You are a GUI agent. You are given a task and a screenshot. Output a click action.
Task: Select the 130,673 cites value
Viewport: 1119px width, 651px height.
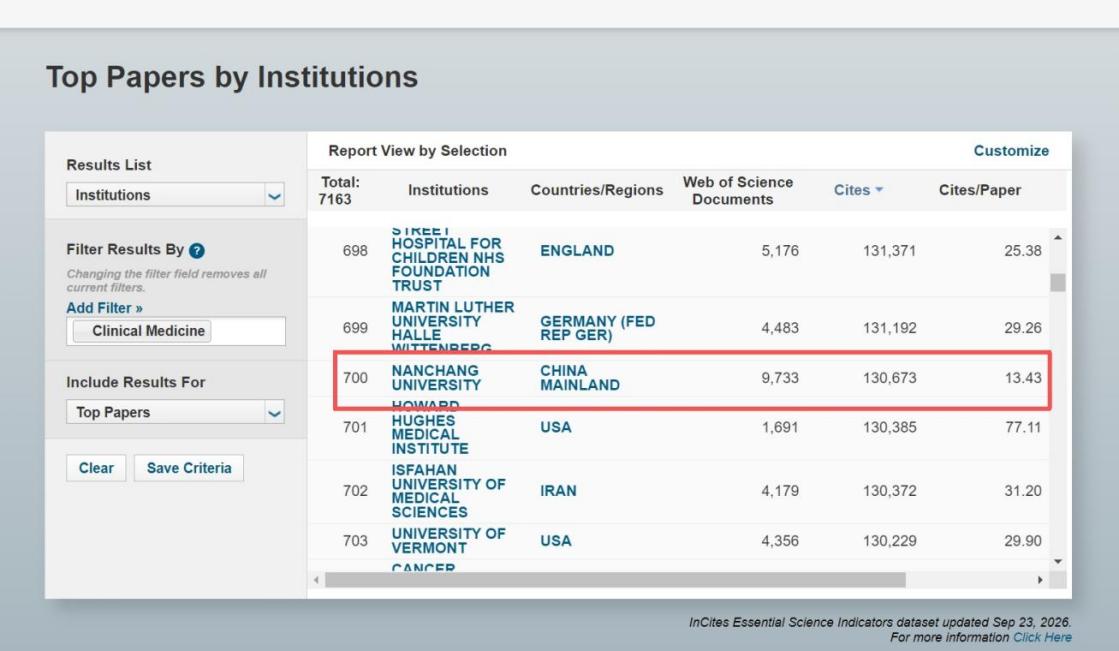click(x=889, y=378)
